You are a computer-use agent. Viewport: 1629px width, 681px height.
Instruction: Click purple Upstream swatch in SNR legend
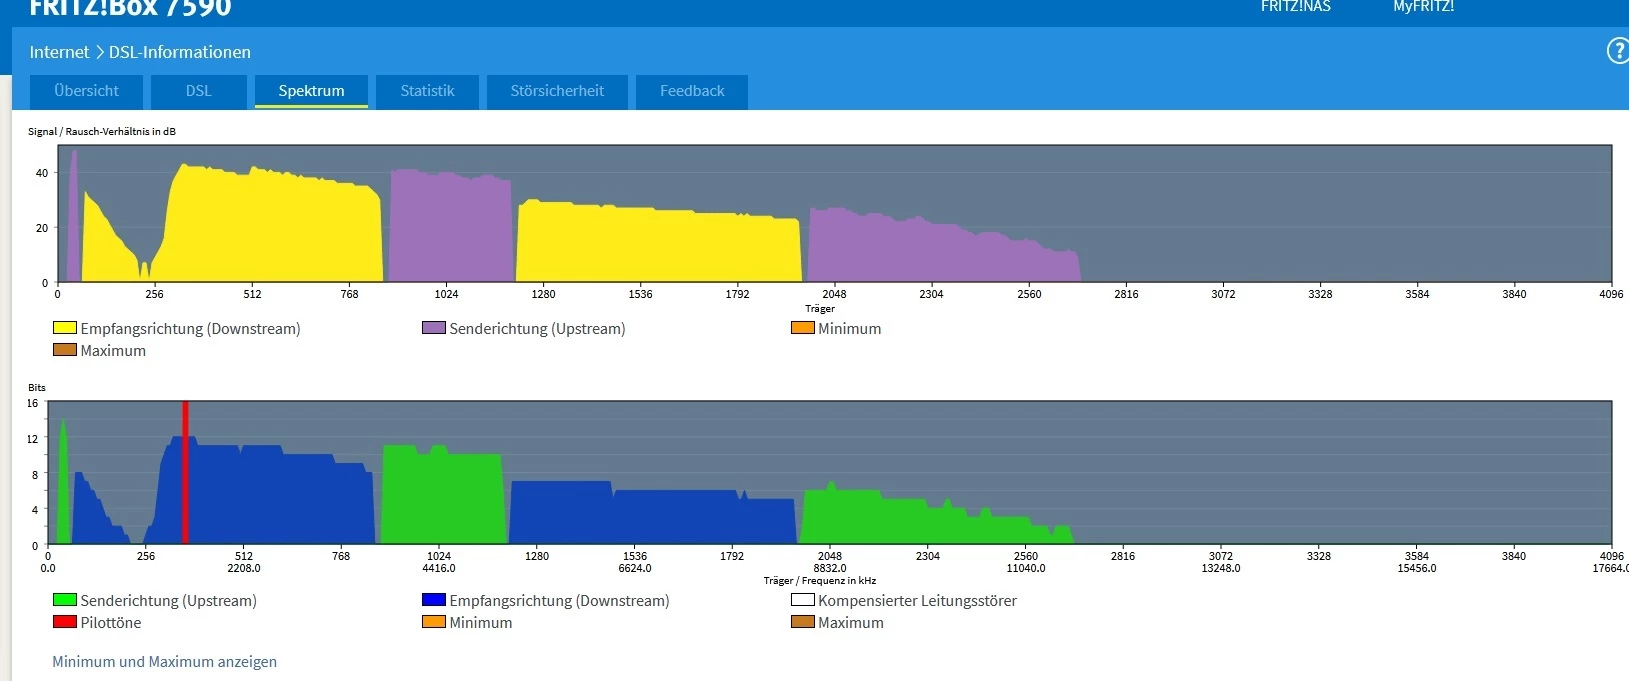(x=434, y=328)
